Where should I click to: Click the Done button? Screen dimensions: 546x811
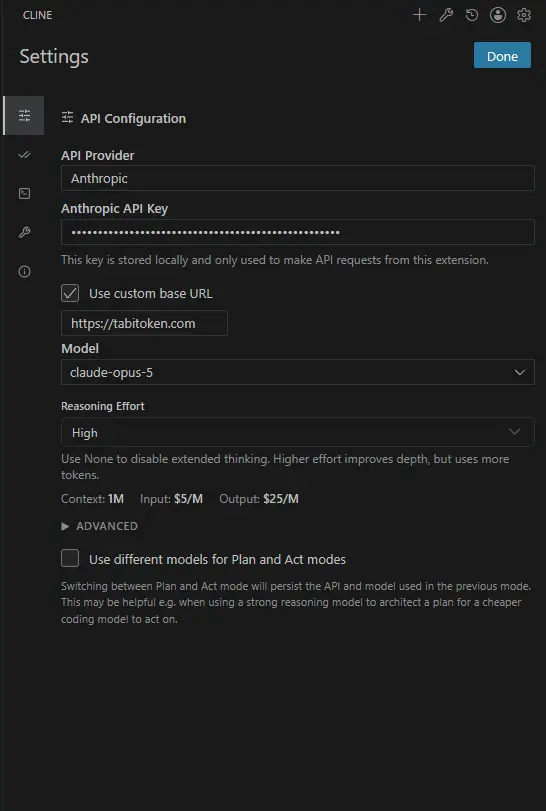(502, 55)
